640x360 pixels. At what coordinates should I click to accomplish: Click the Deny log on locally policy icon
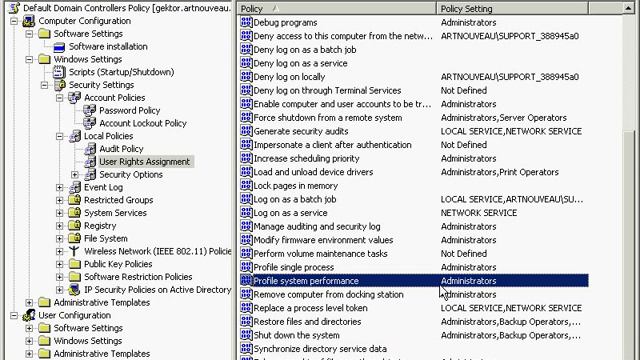[x=246, y=76]
